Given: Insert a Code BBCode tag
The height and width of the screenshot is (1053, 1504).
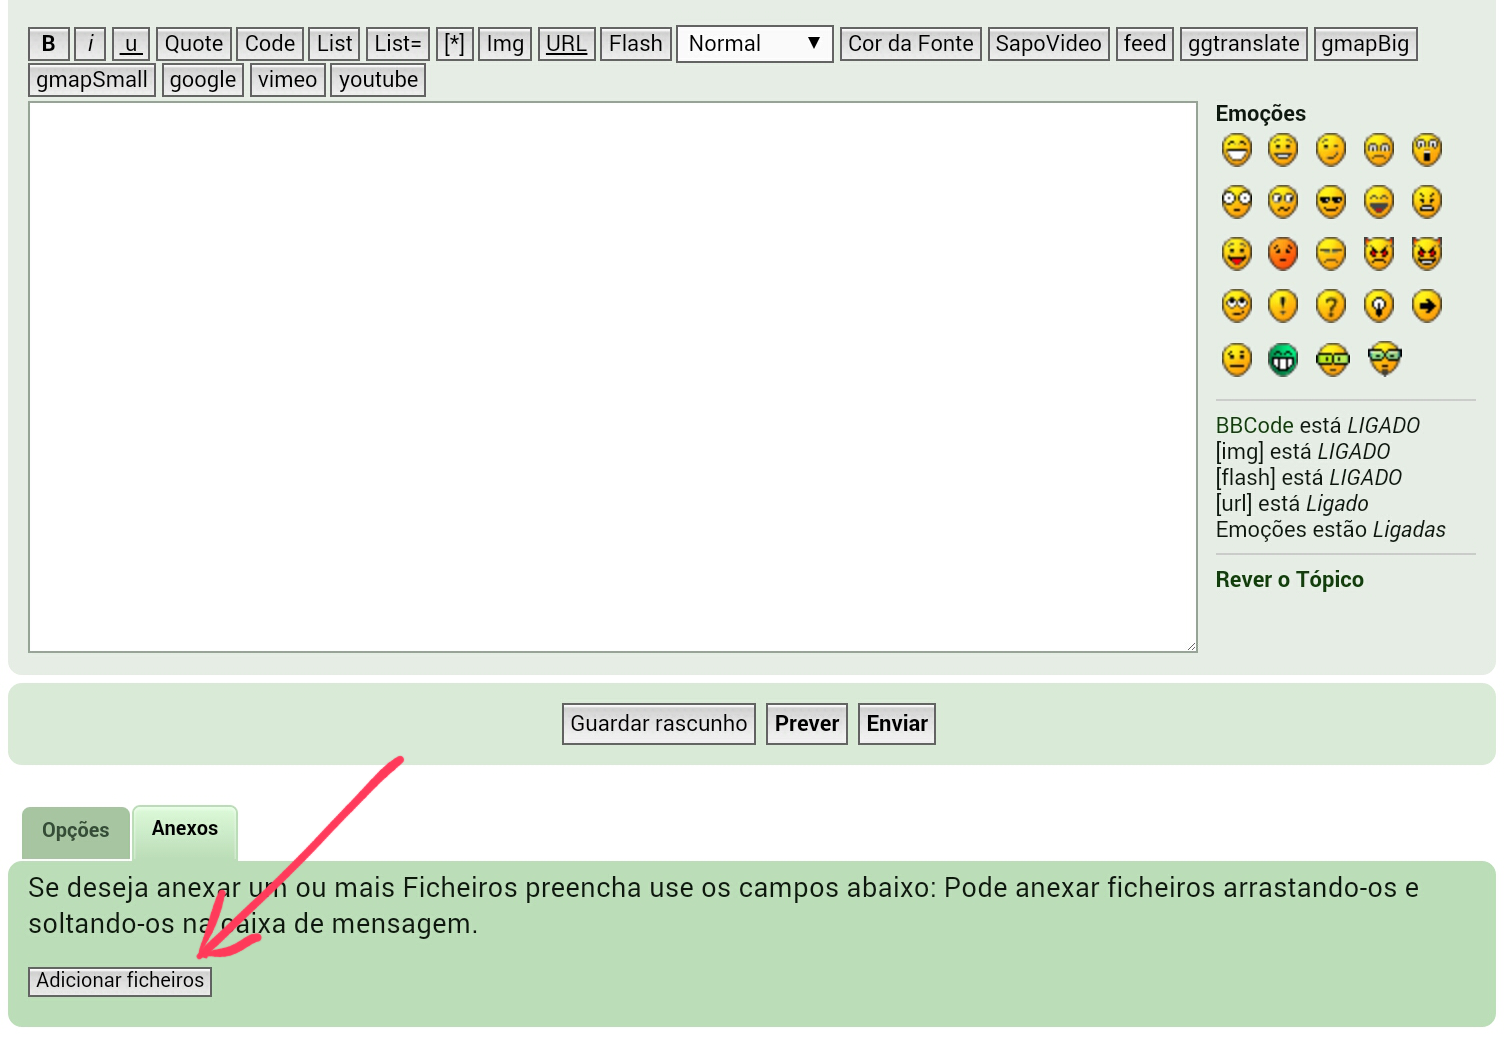Looking at the screenshot, I should pos(270,44).
